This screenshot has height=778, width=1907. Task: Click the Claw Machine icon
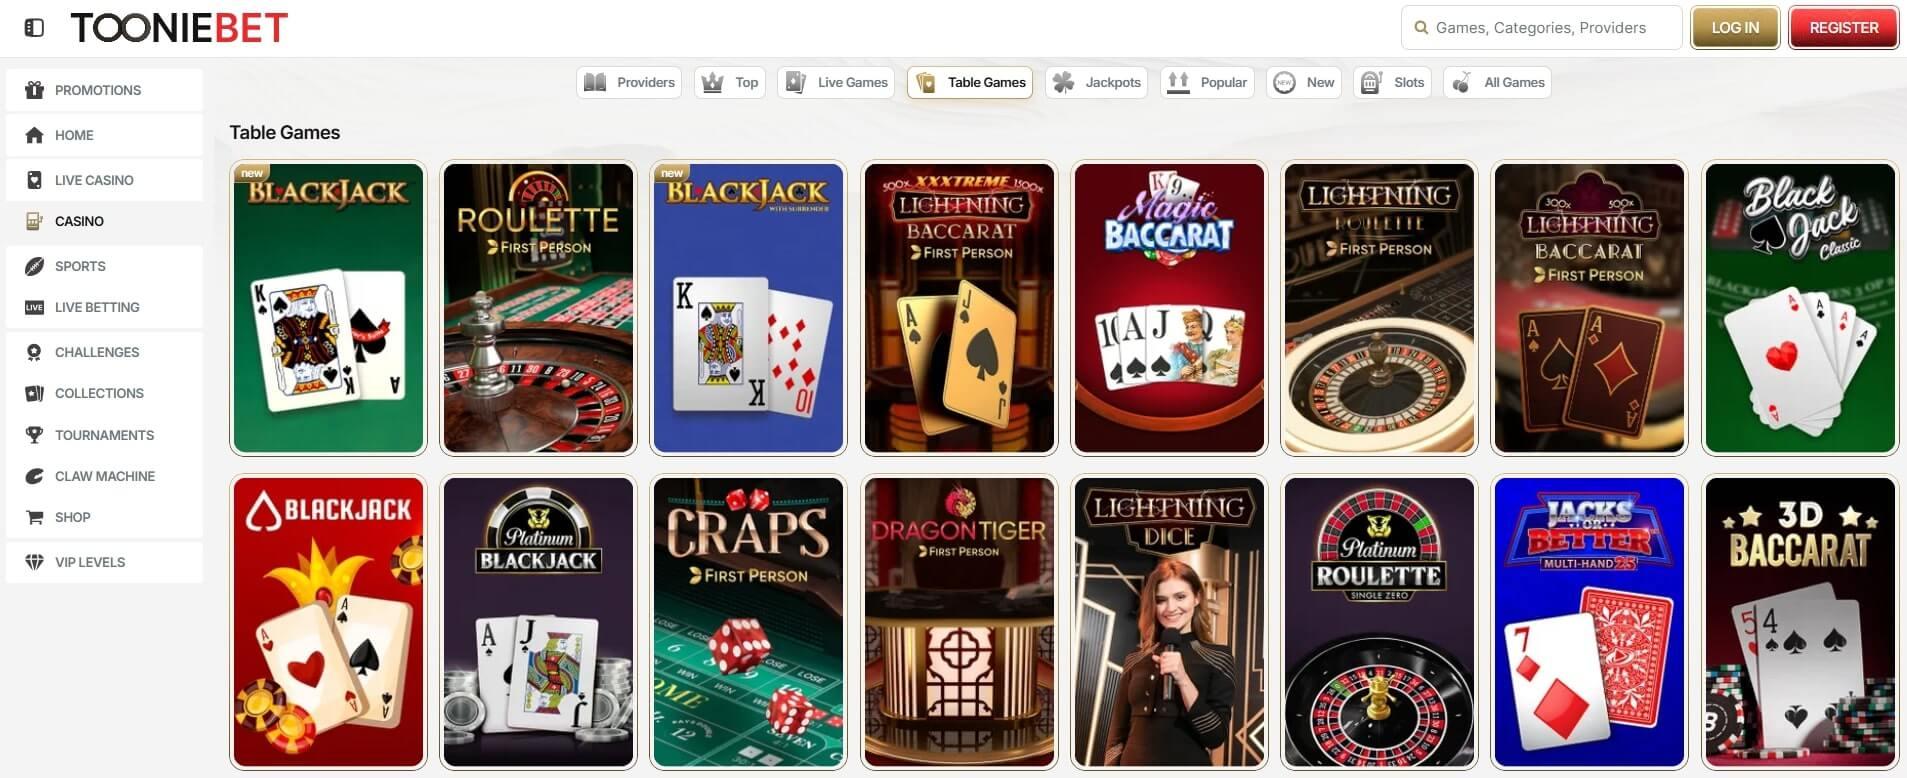(x=34, y=476)
